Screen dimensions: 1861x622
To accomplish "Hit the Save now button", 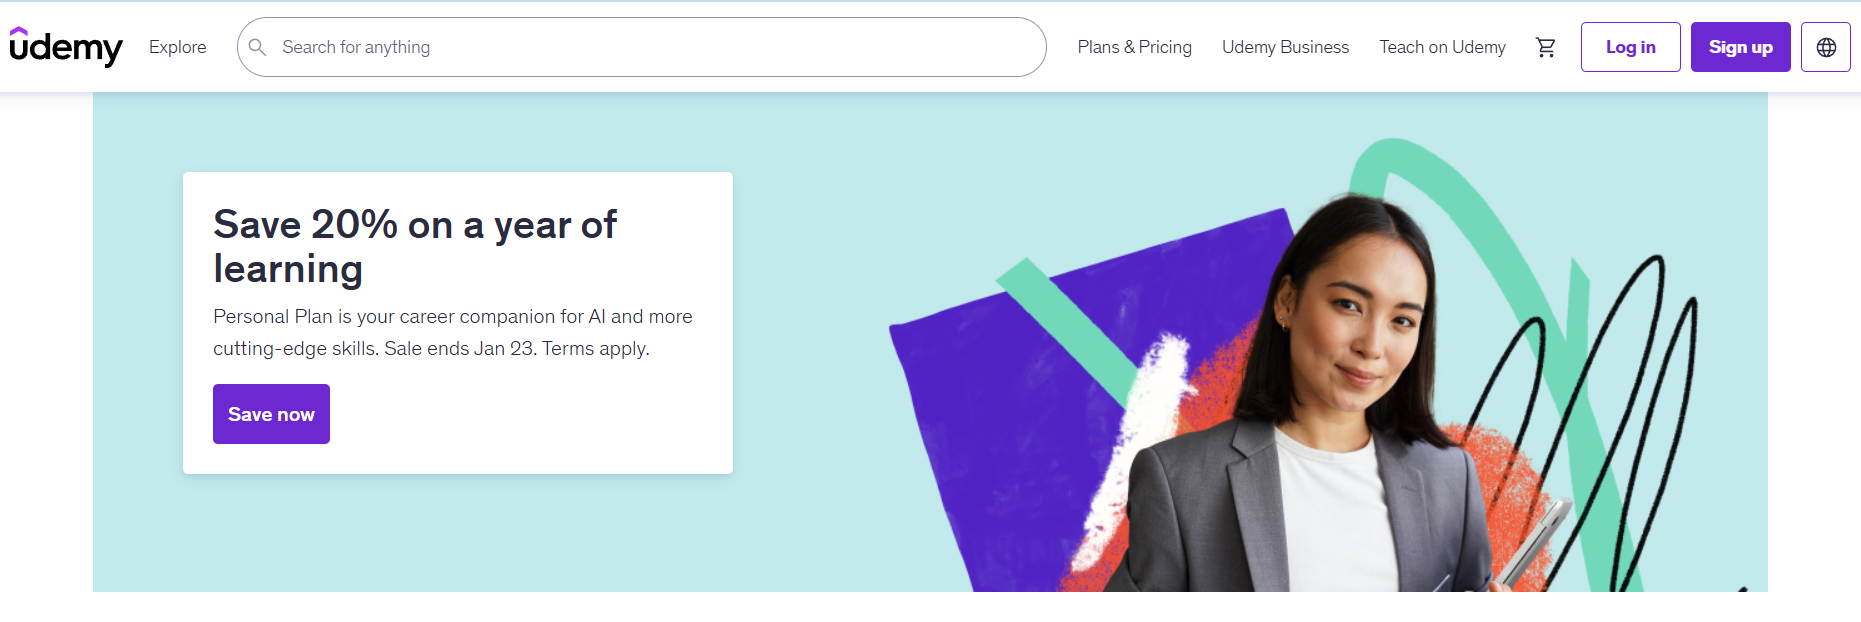I will click(x=271, y=414).
